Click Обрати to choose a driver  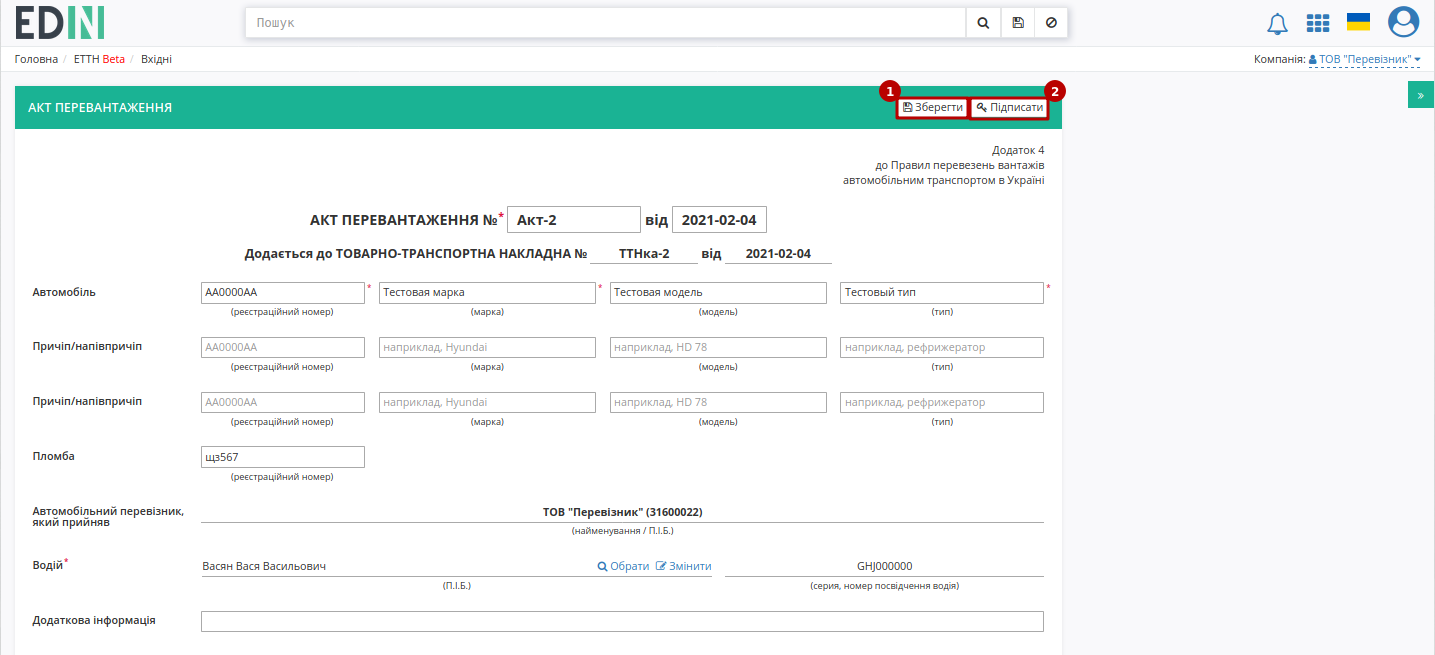pos(623,566)
